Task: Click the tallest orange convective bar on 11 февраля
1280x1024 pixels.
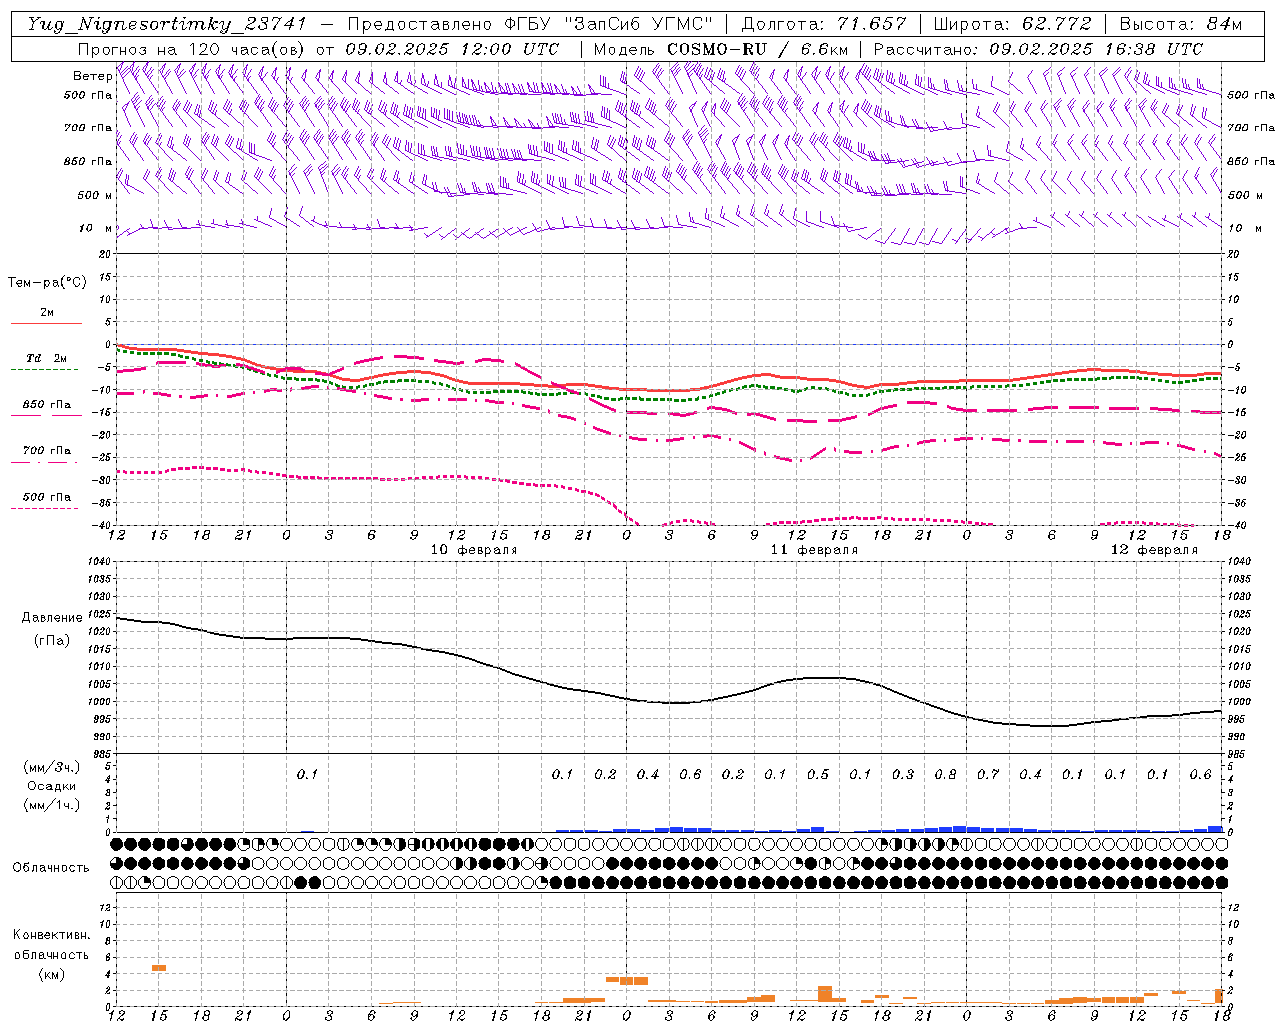Action: click(825, 994)
